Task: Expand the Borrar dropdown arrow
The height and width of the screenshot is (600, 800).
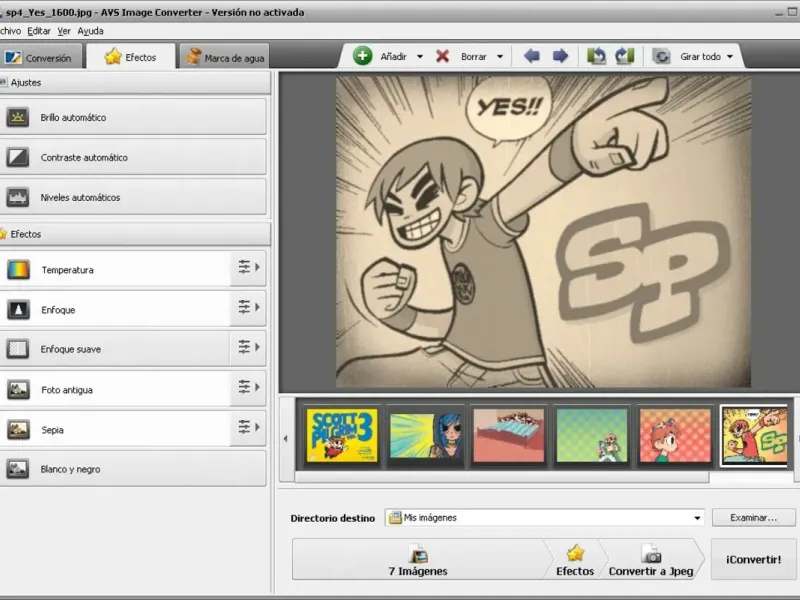Action: [500, 57]
